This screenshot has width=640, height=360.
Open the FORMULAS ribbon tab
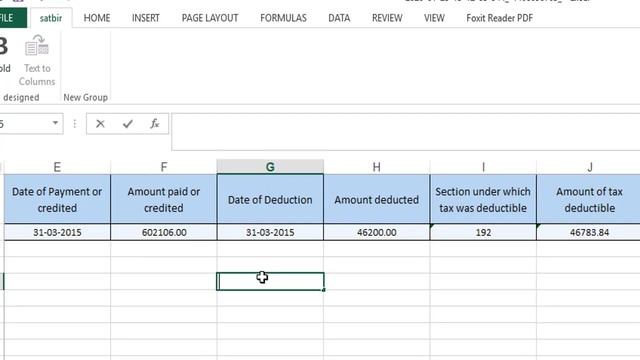click(283, 18)
